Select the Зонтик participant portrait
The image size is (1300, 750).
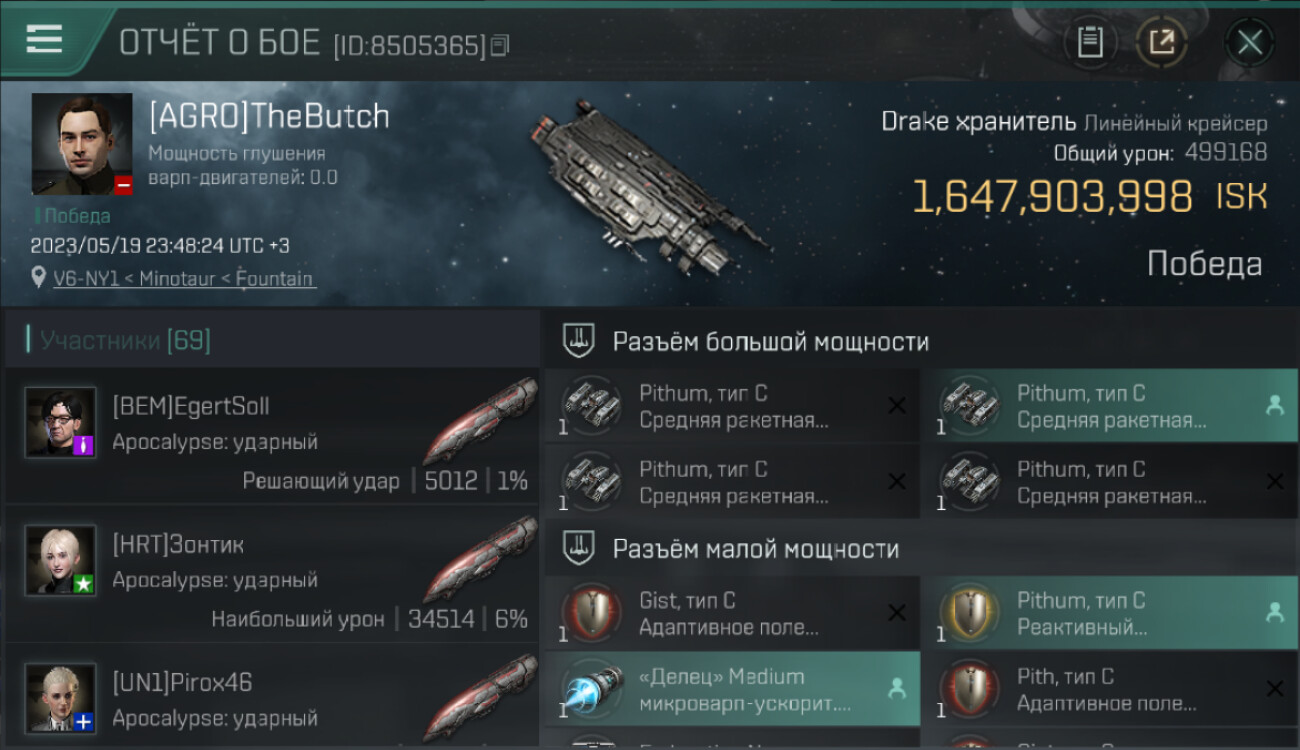point(61,560)
